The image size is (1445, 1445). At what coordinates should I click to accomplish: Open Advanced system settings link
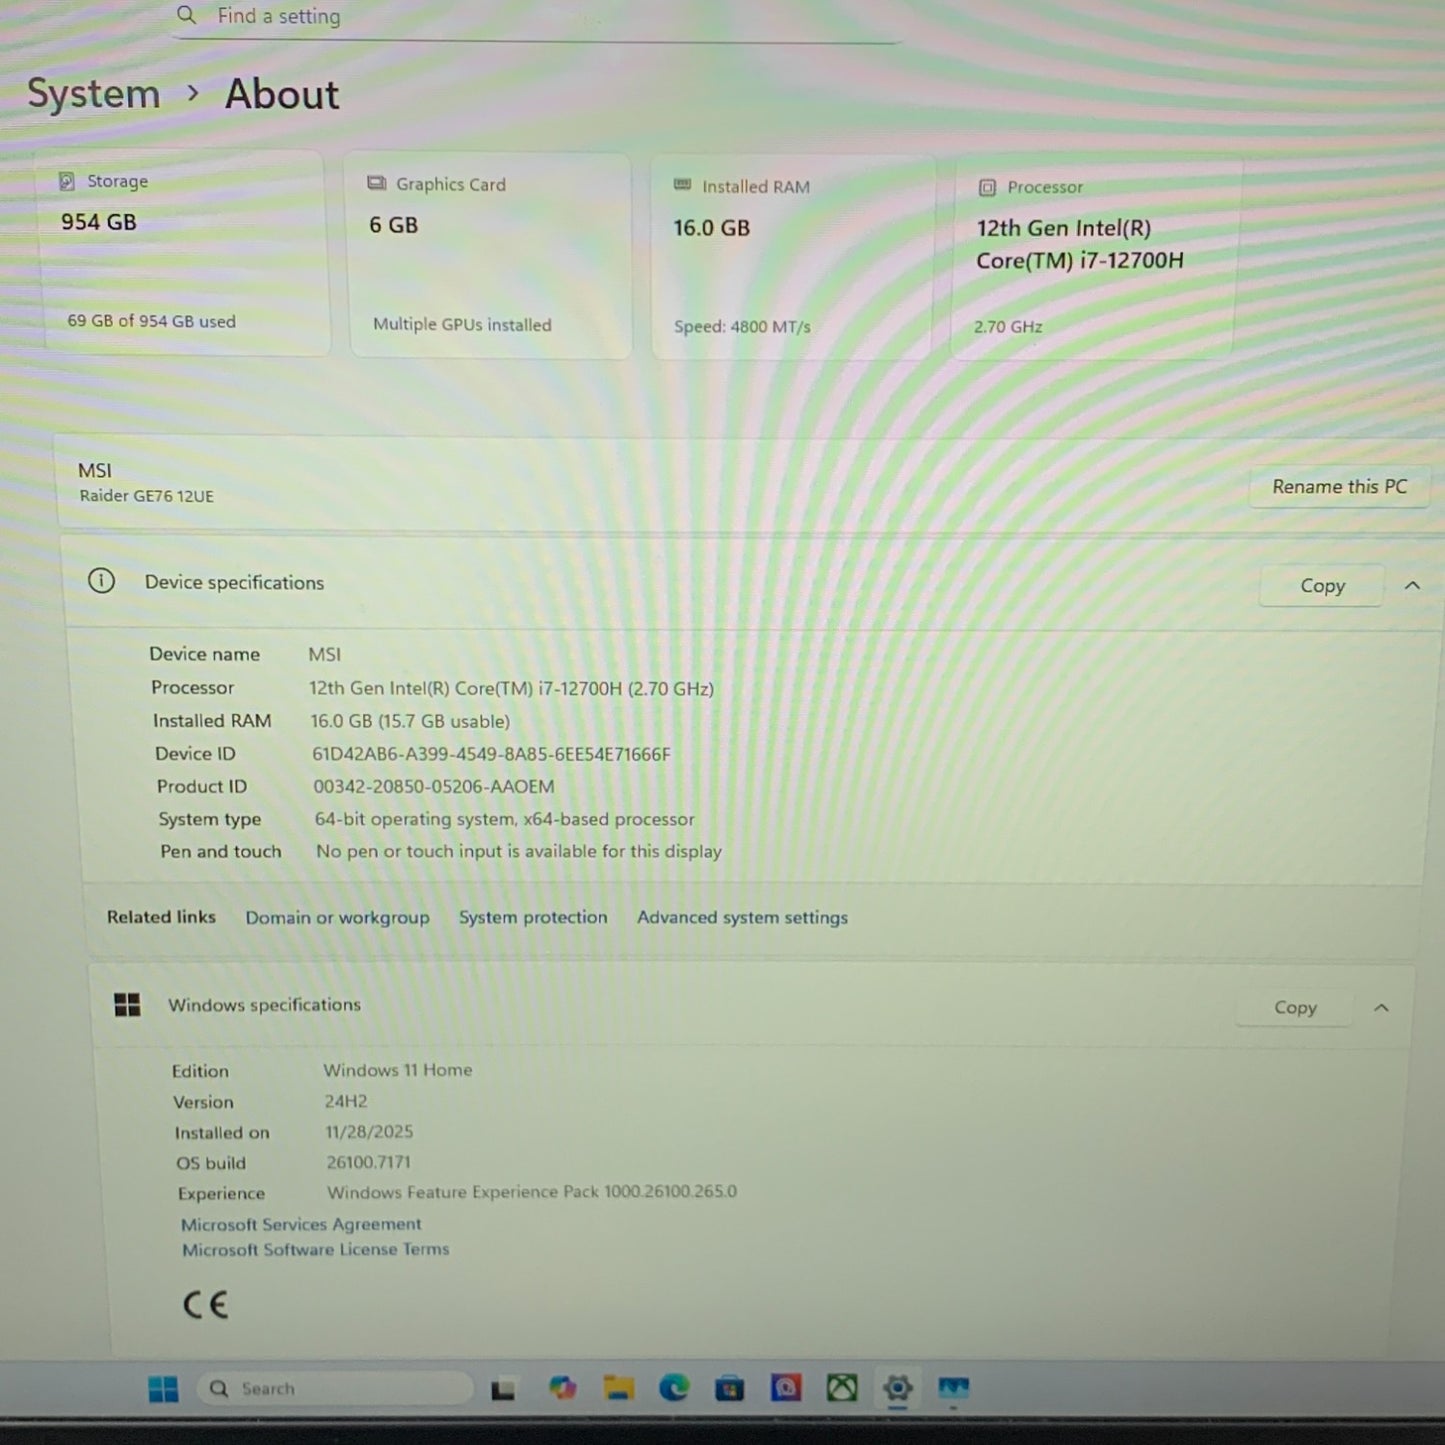742,917
